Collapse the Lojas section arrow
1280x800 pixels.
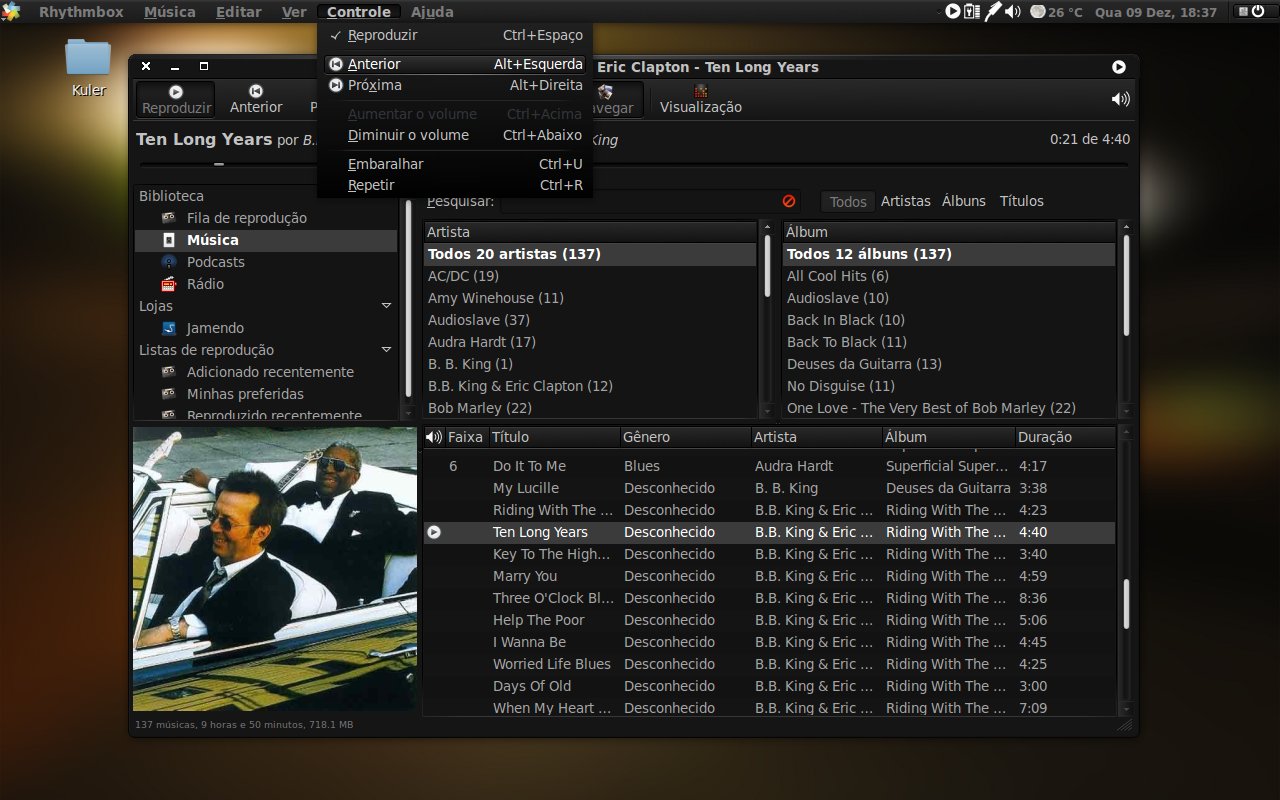click(386, 306)
